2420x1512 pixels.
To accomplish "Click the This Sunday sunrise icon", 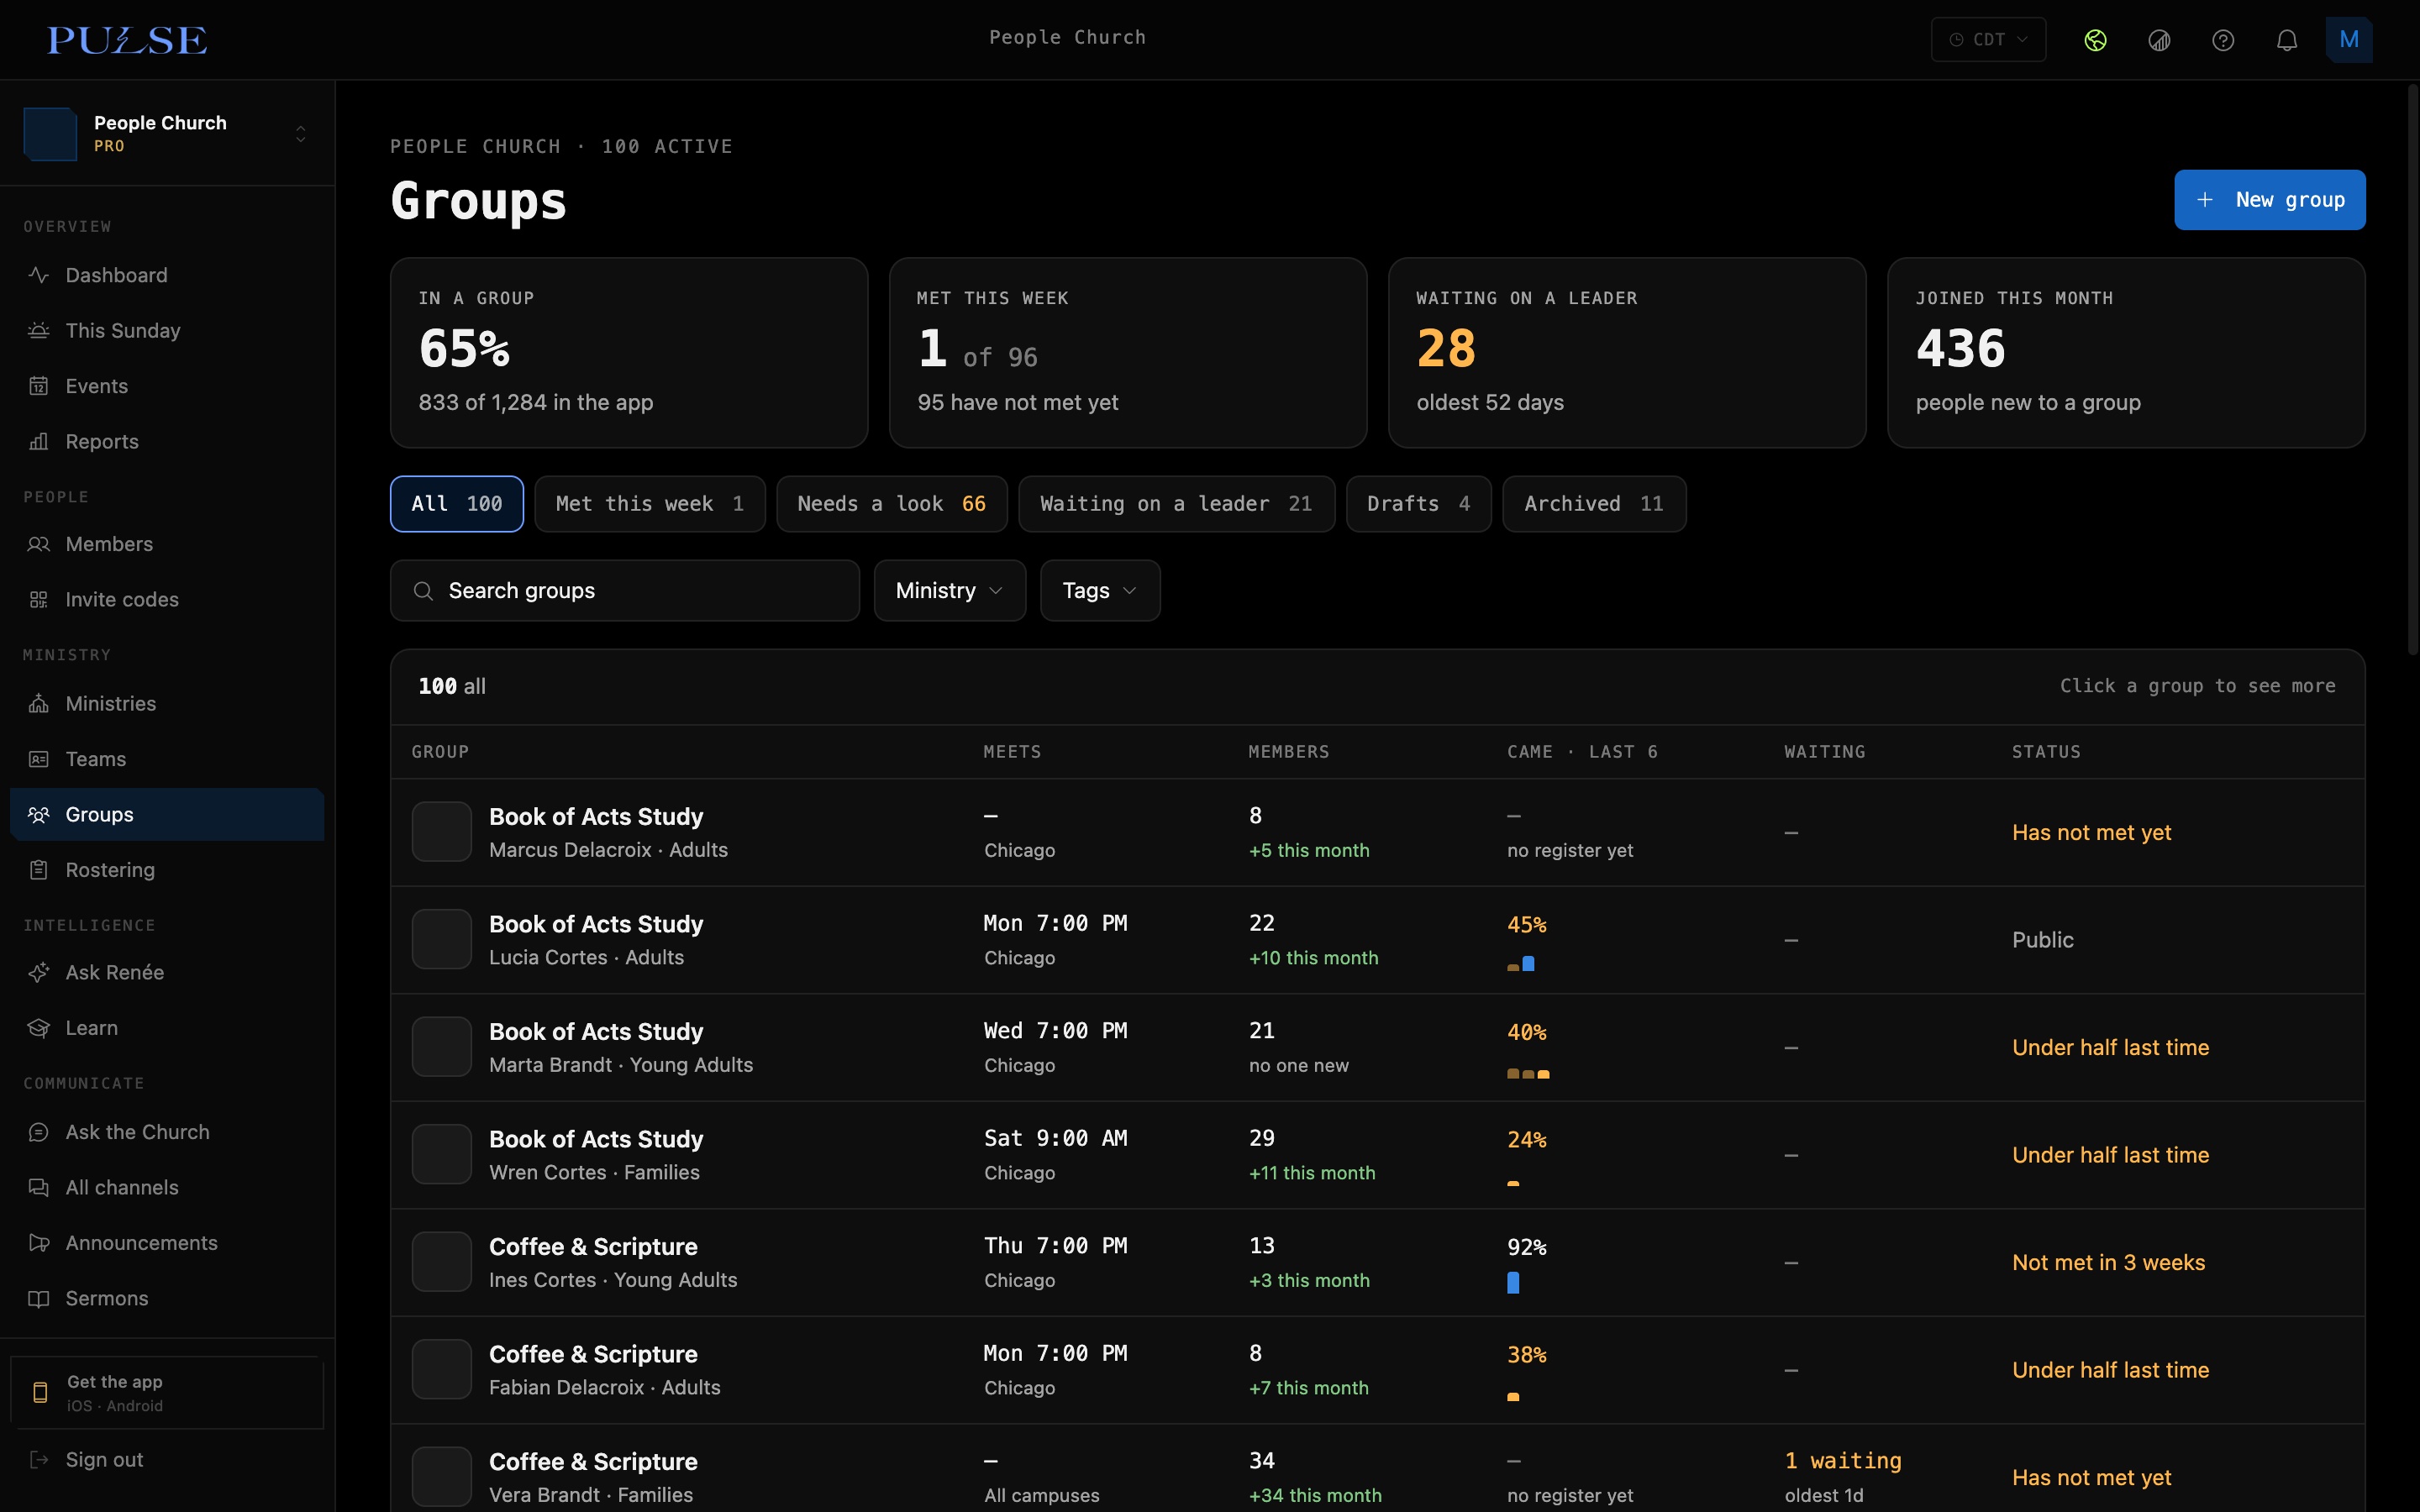I will (x=39, y=330).
